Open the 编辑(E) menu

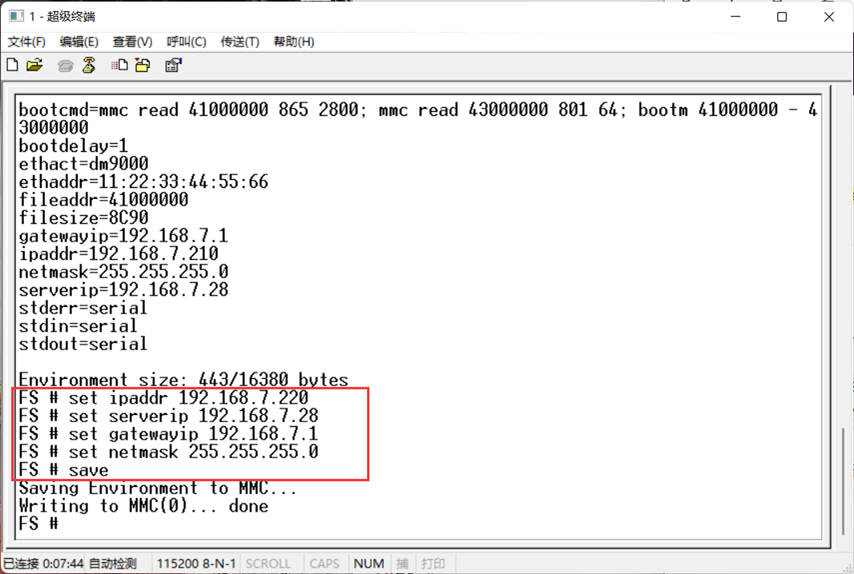pyautogui.click(x=79, y=41)
